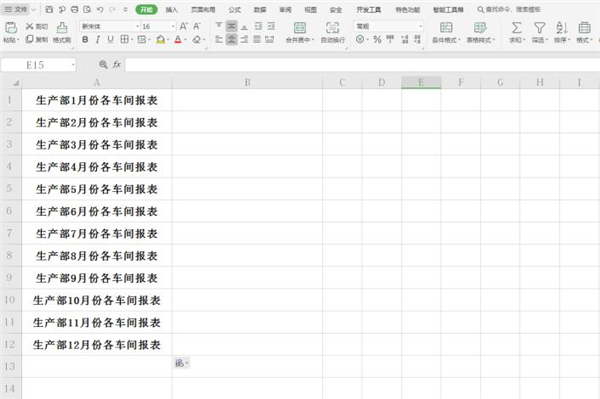Click the cell name box showing E15
Screen dimensions: 600x399
coord(38,65)
